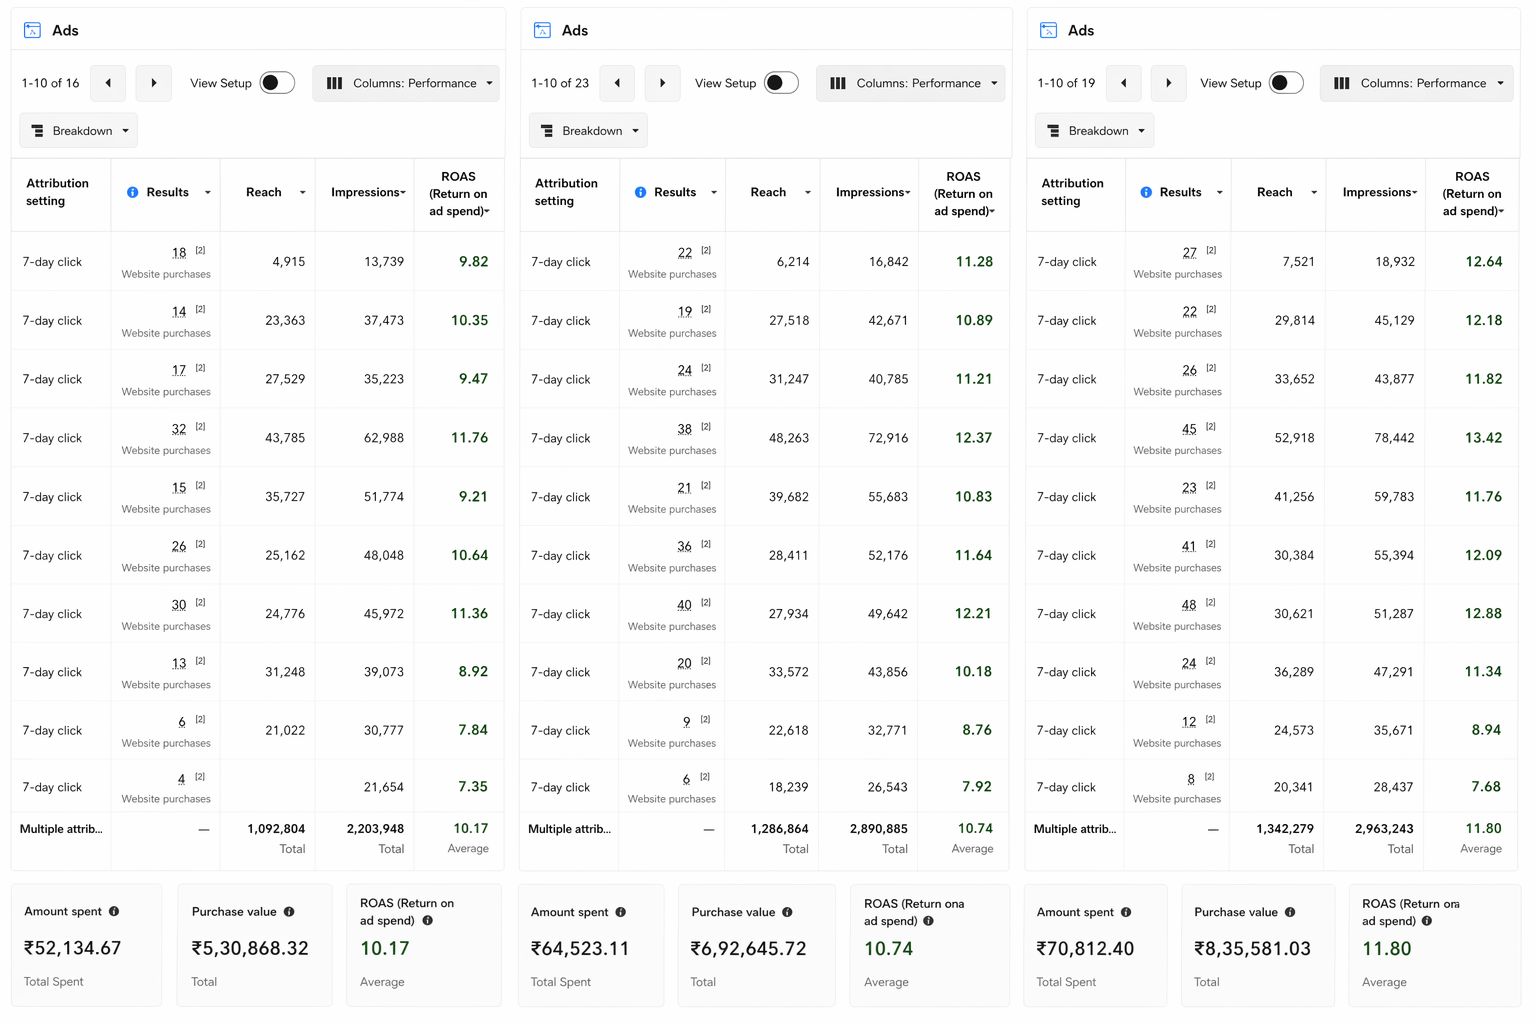Expand Results column arrow in 1-10 of 23 panel
Screen dimensions: 1536x1024
(714, 193)
